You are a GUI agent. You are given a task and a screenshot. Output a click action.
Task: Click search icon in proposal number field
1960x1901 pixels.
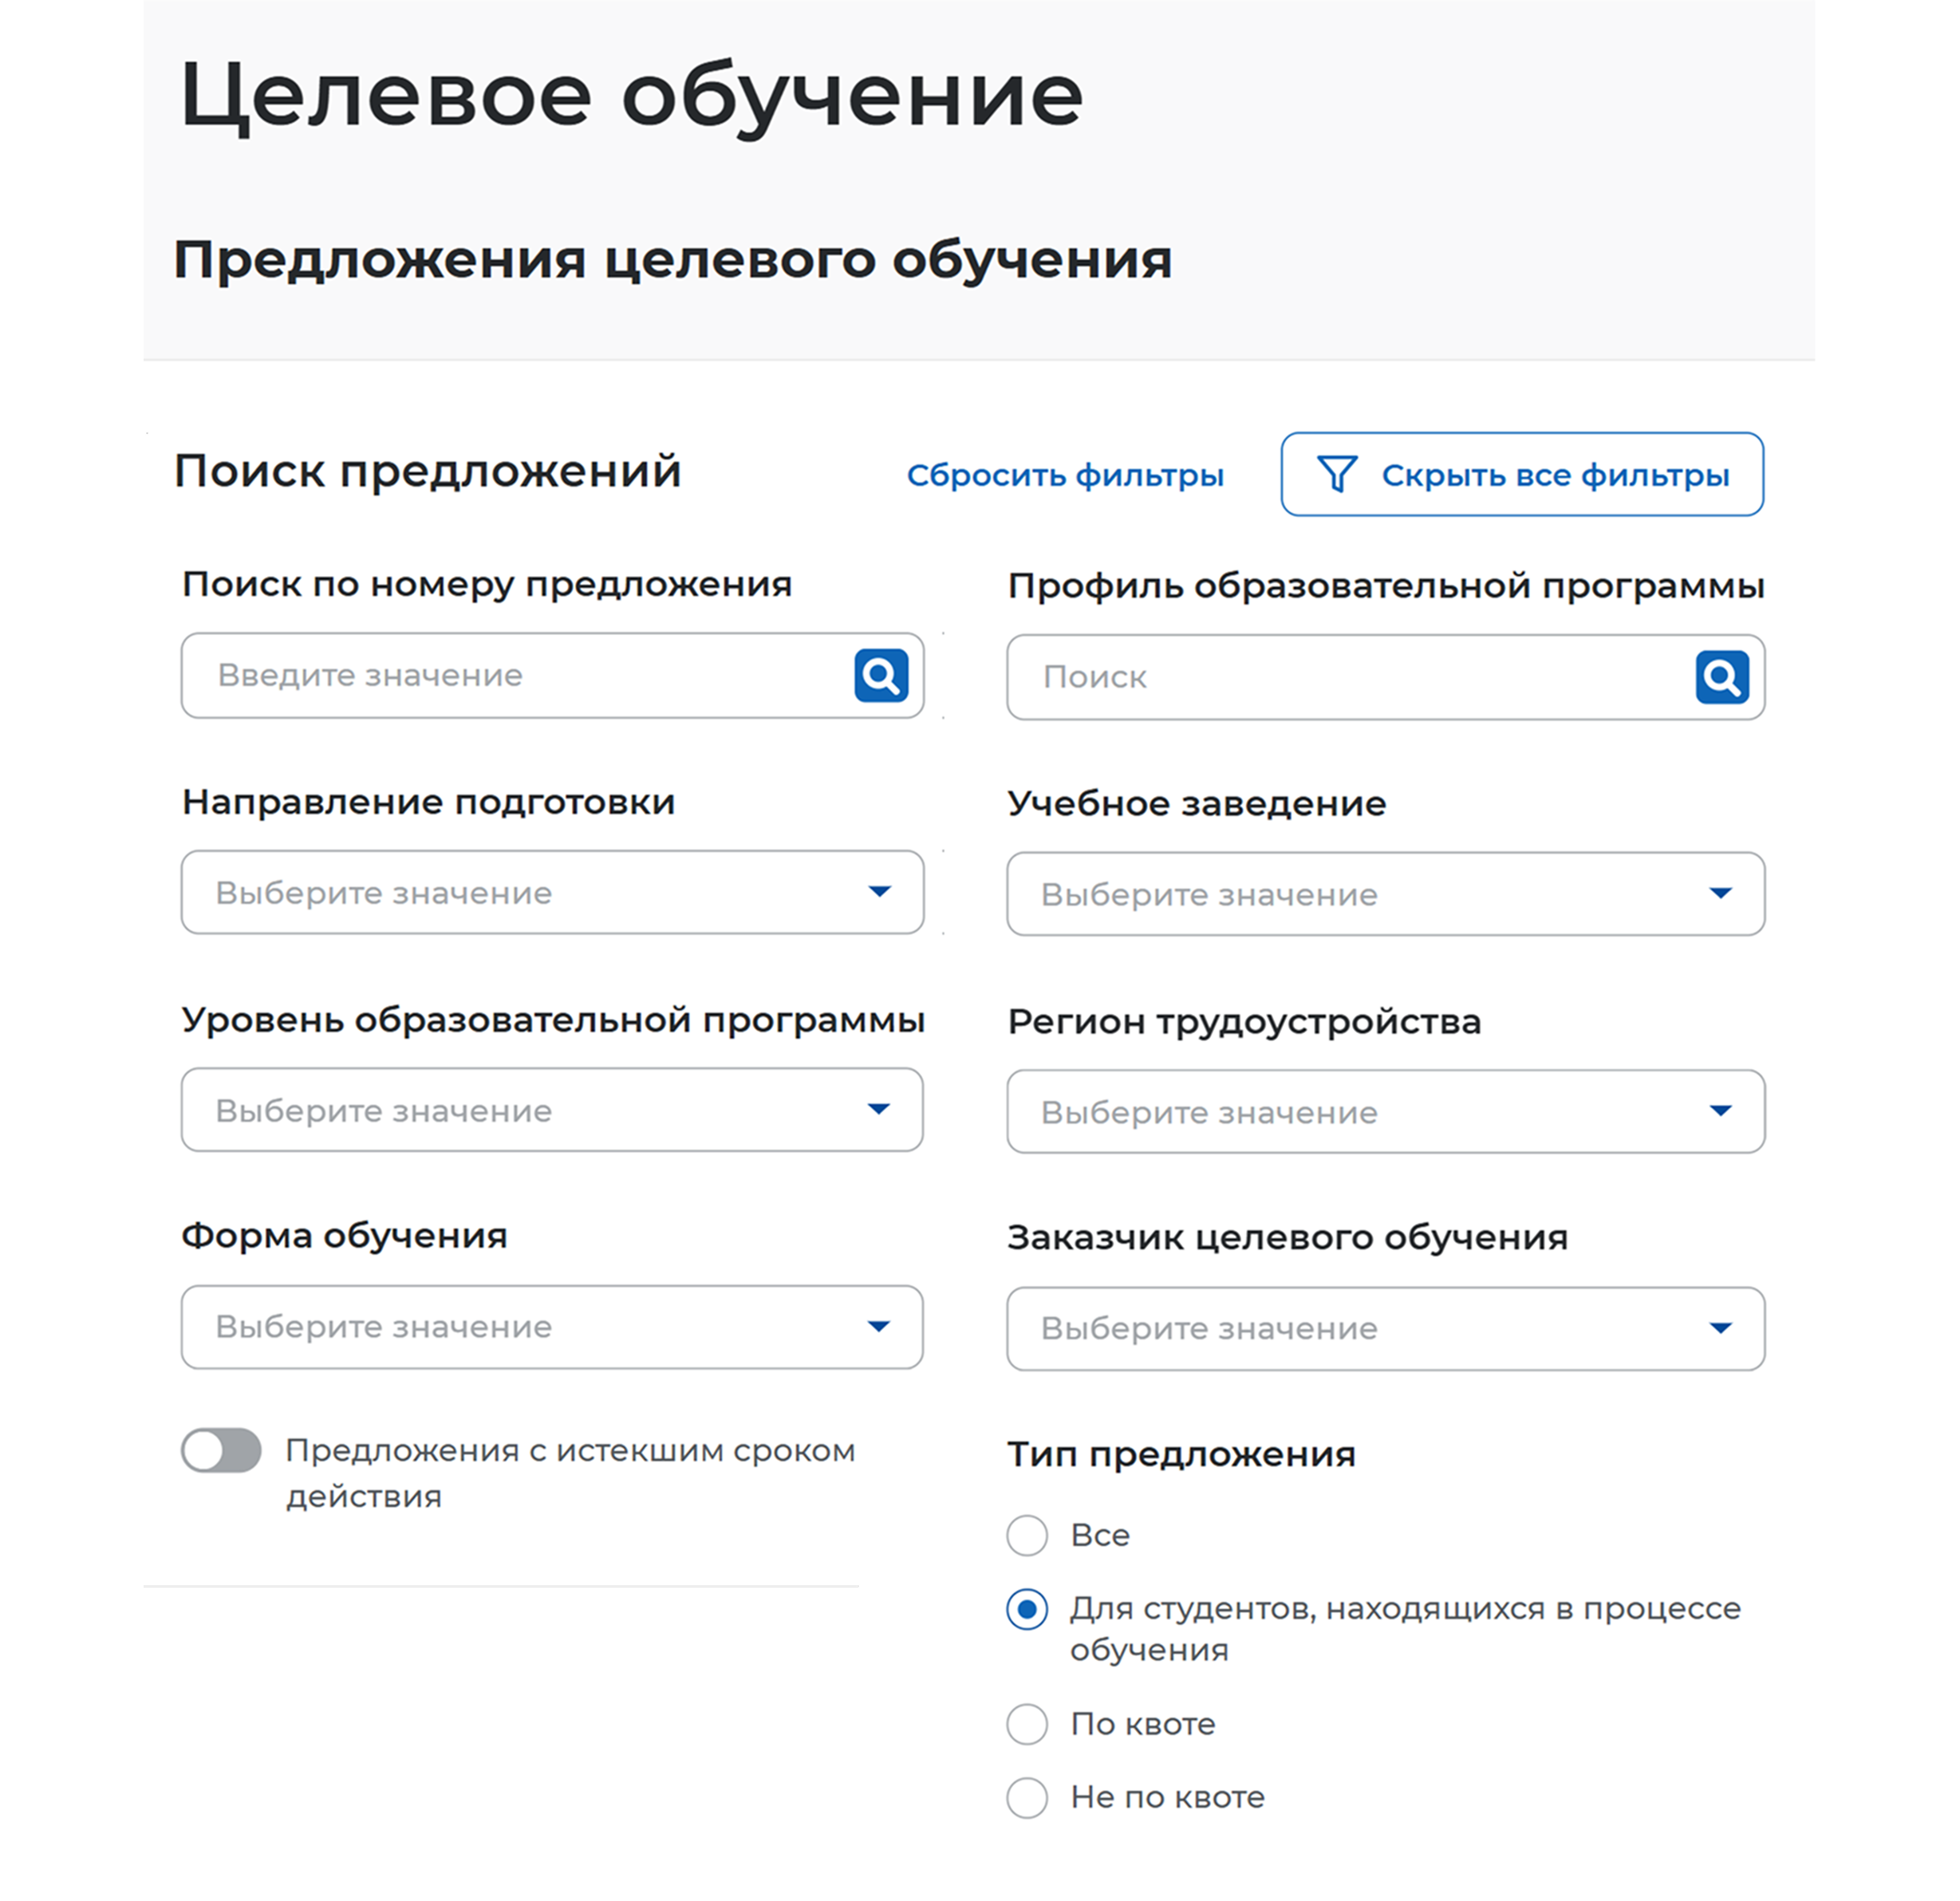click(x=881, y=675)
